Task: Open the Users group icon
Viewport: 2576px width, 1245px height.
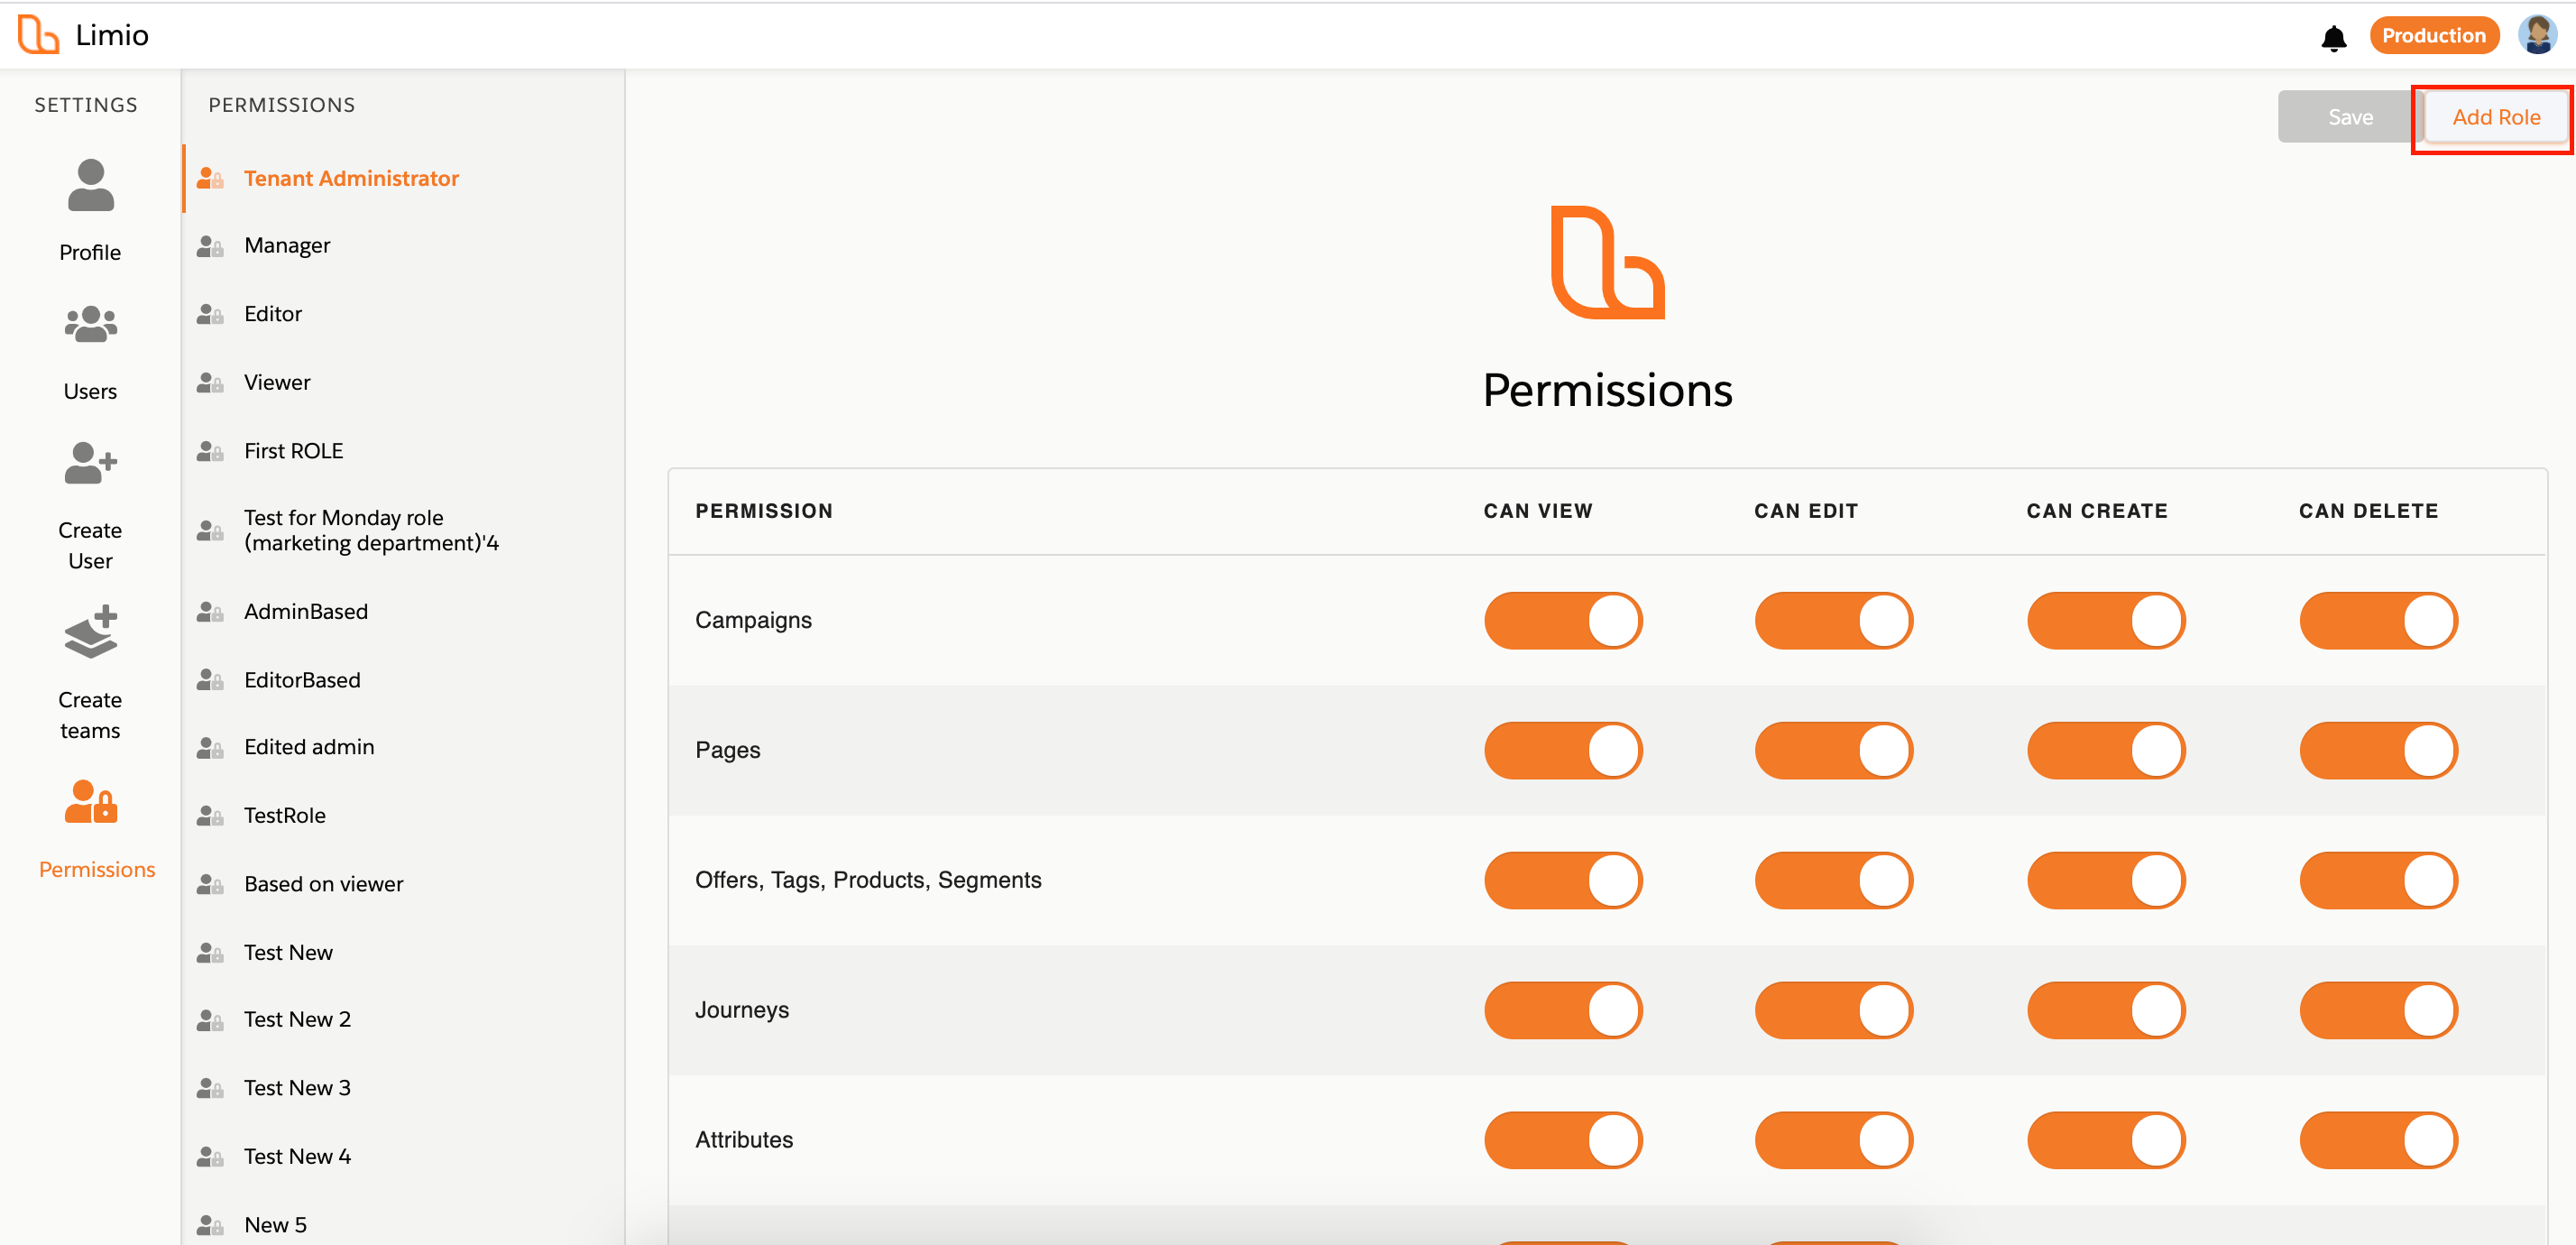Action: (90, 325)
